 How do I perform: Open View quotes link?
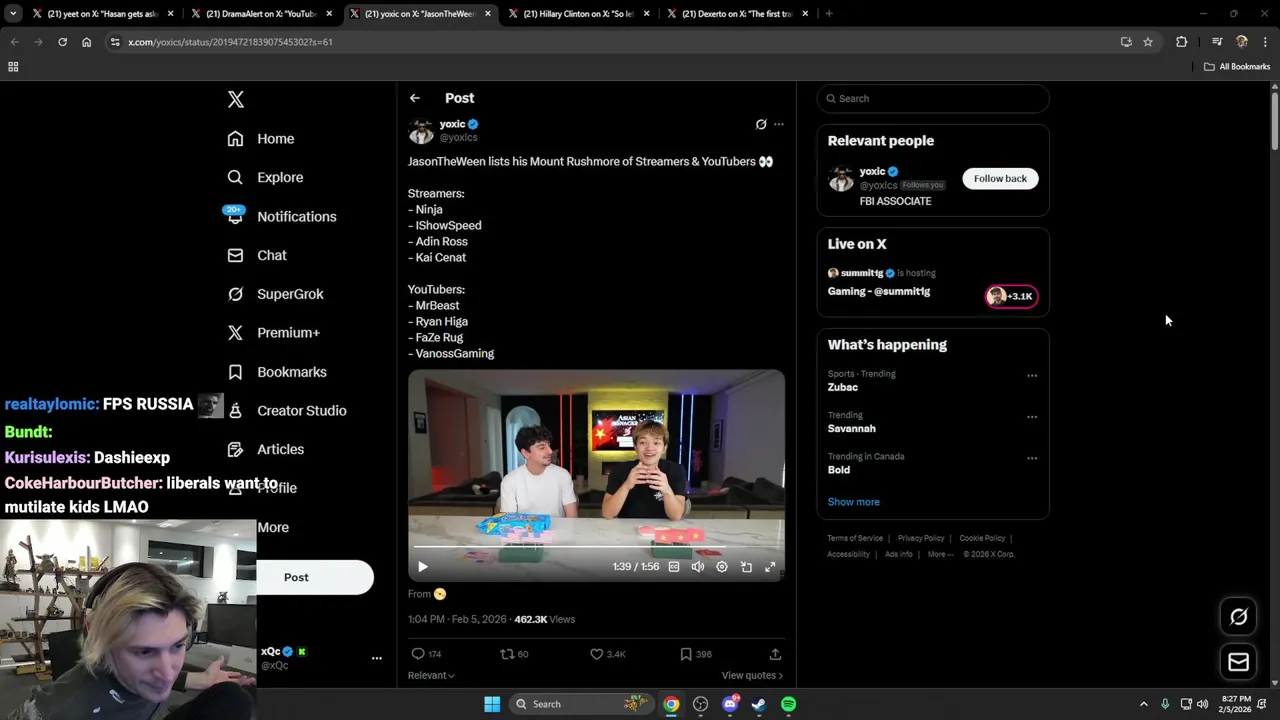[752, 675]
